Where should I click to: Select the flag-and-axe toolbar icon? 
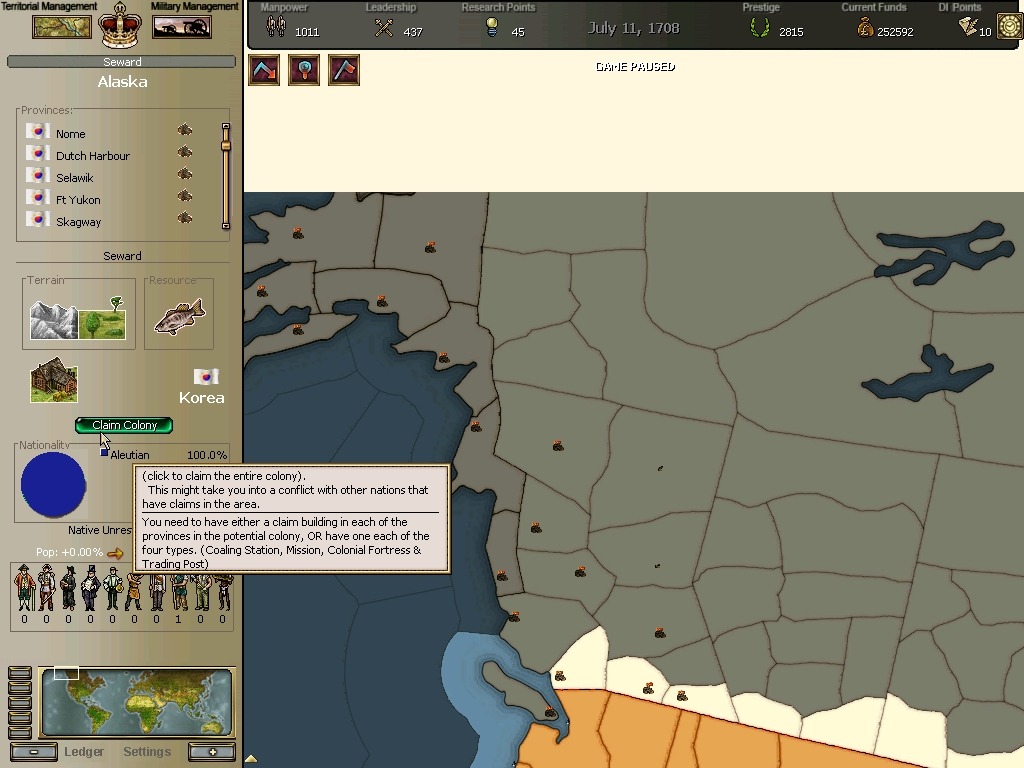(344, 69)
